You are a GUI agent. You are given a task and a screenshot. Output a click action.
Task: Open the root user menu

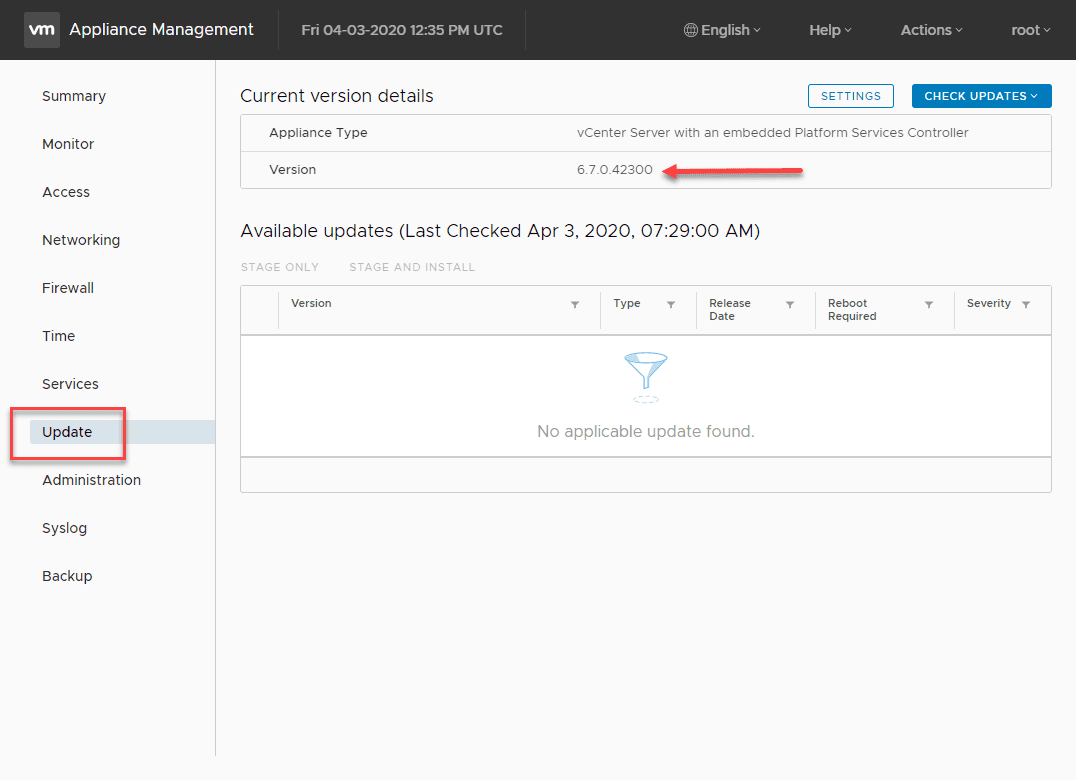coord(1031,30)
